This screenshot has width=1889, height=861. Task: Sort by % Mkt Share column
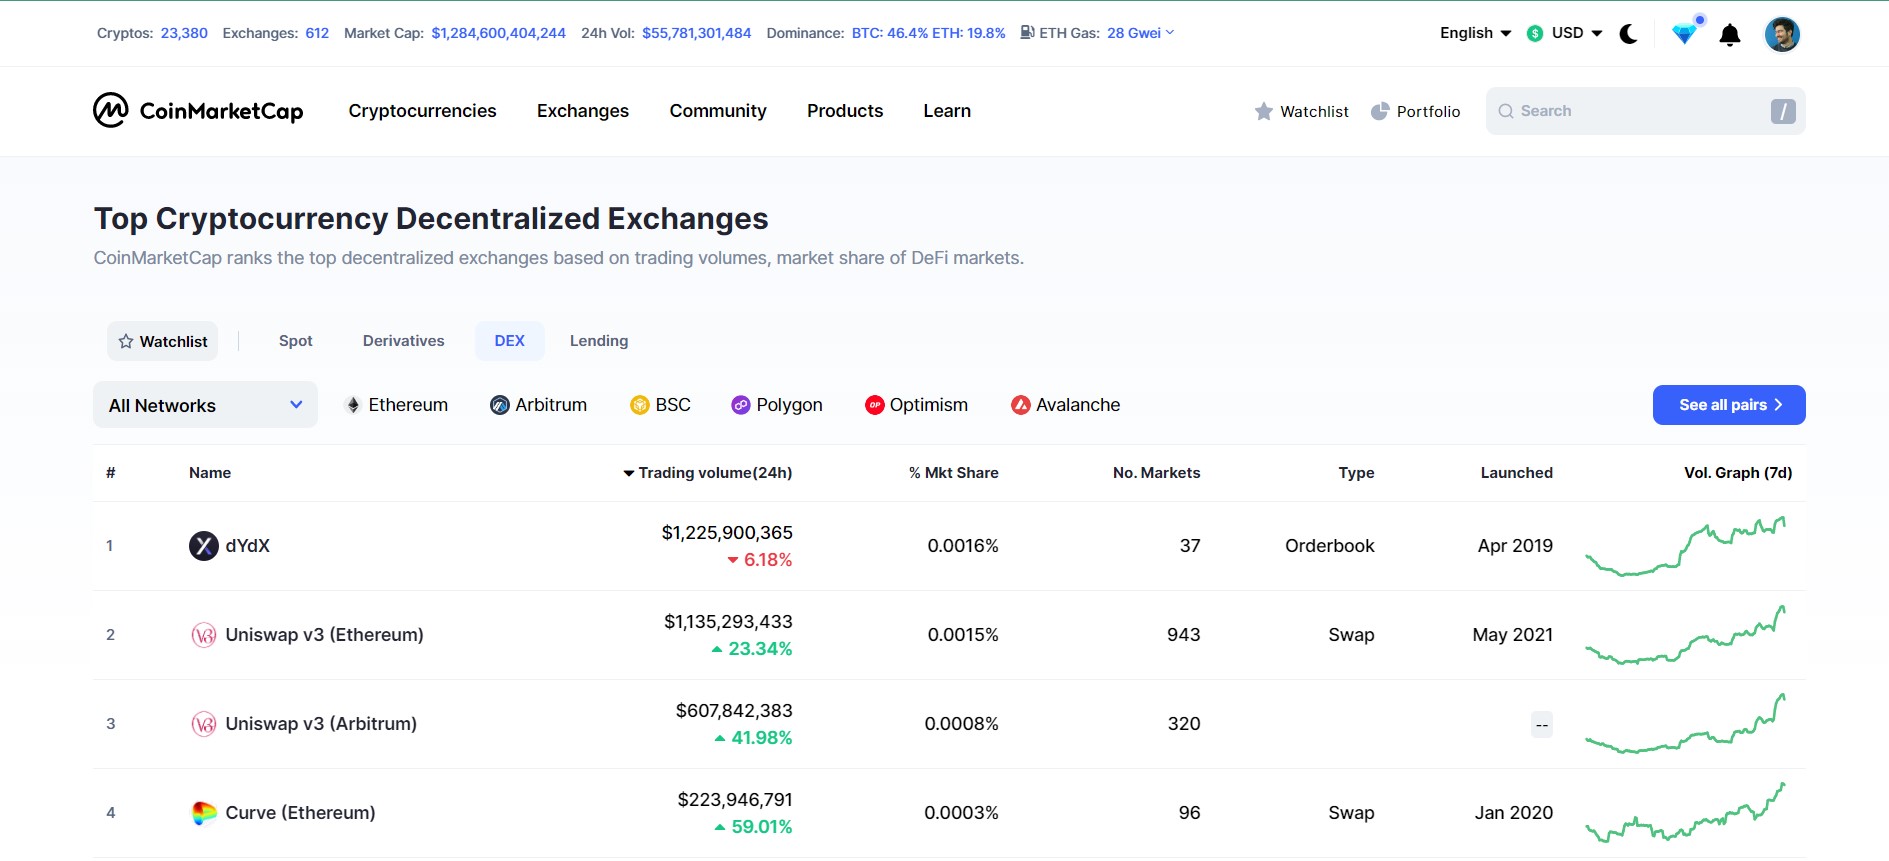coord(953,473)
